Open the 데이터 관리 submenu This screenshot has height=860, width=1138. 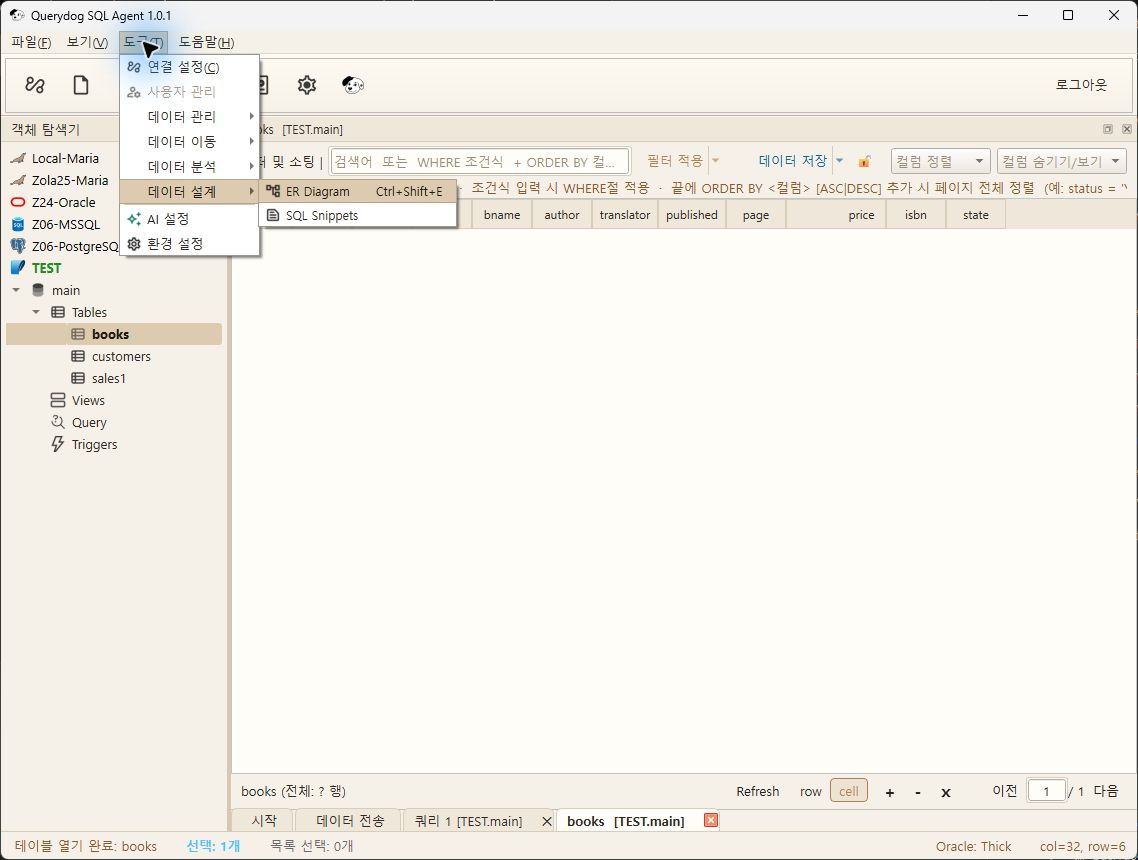click(x=189, y=116)
